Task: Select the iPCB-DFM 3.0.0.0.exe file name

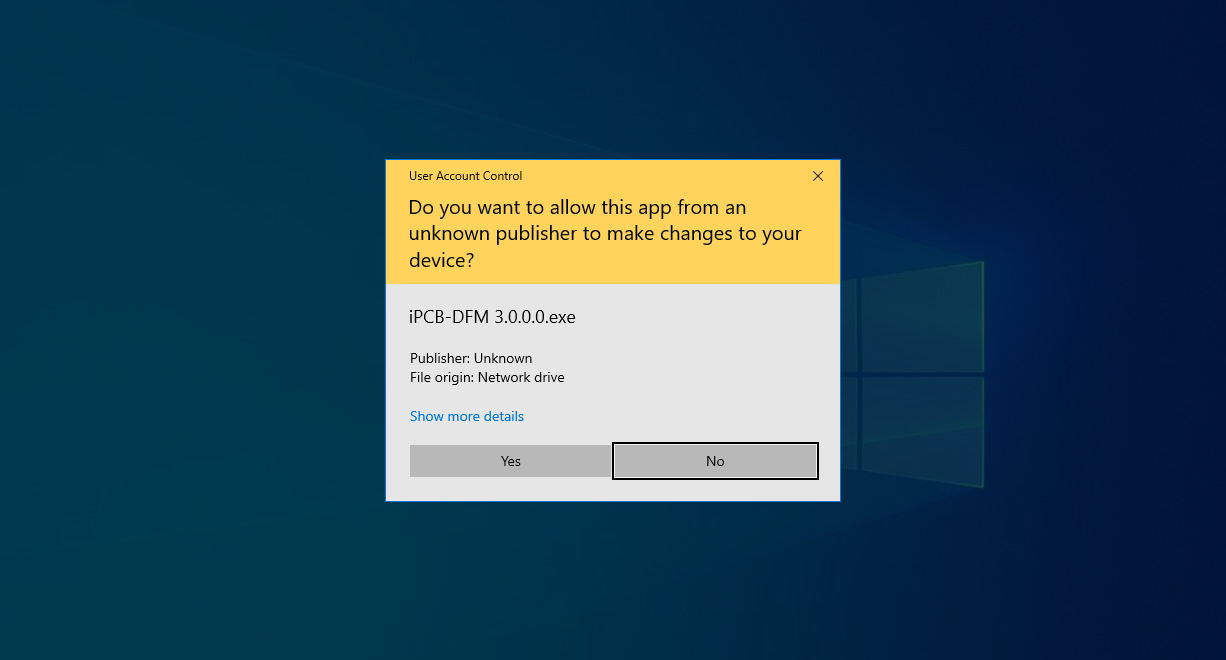Action: [x=493, y=317]
